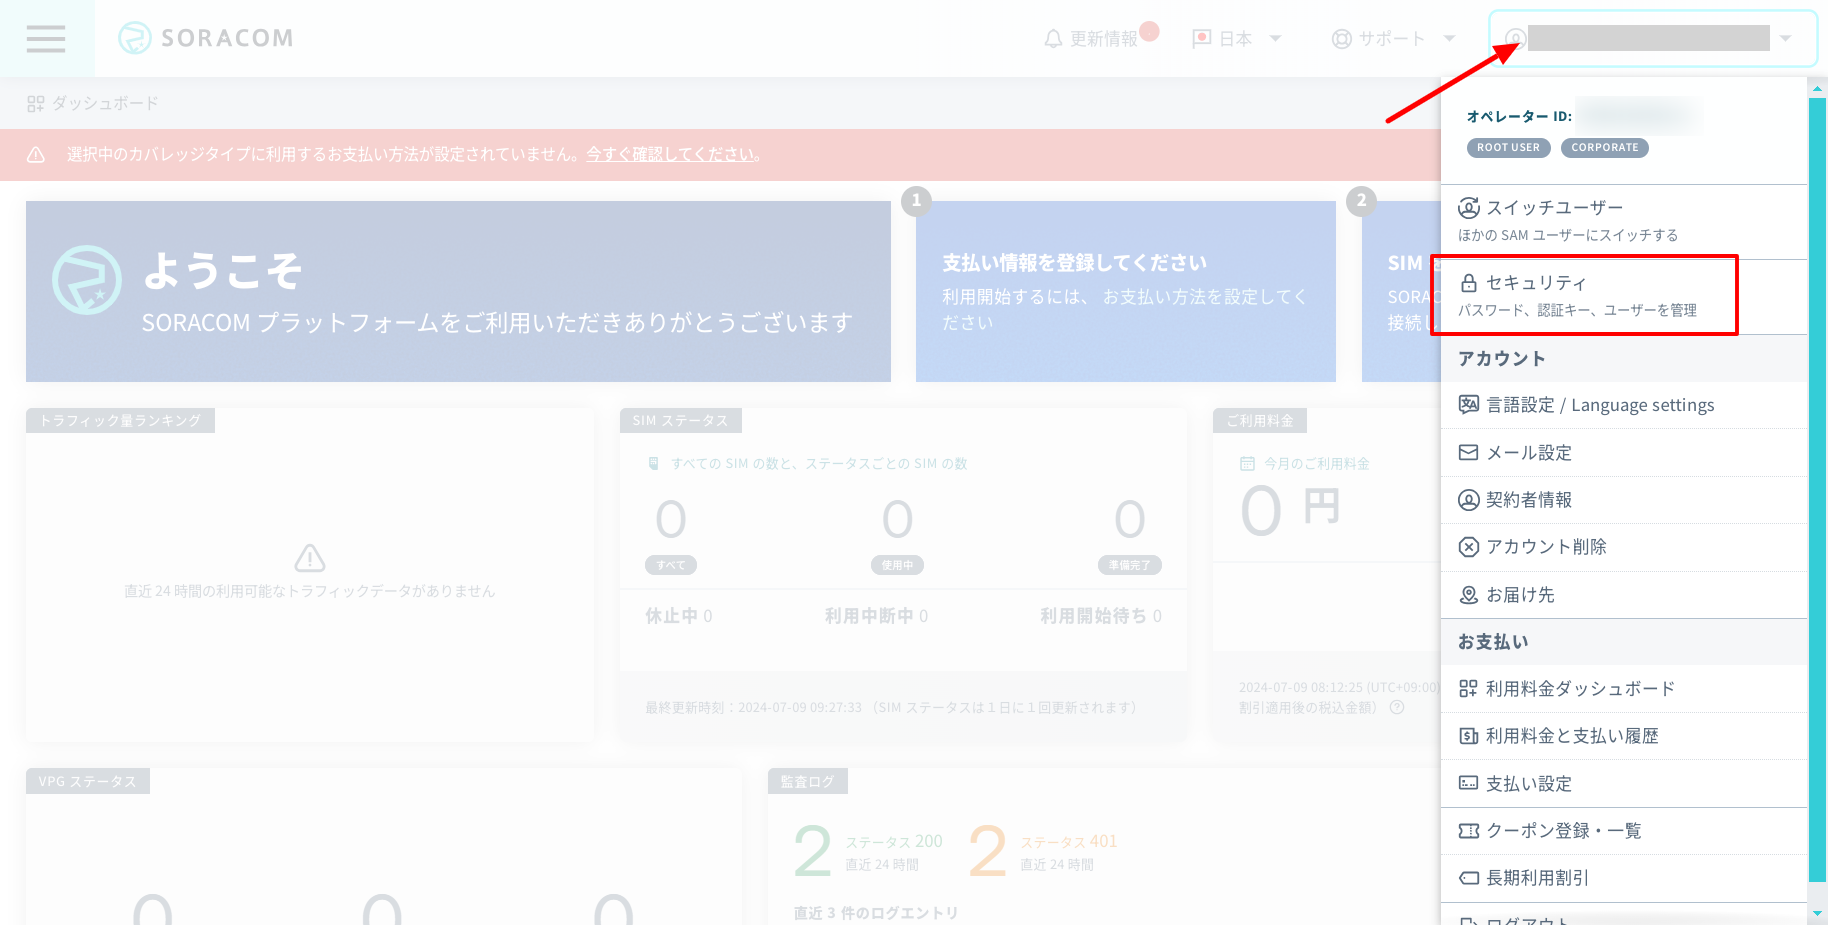Click 利用中断中 0 status text
The image size is (1828, 925).
point(876,616)
